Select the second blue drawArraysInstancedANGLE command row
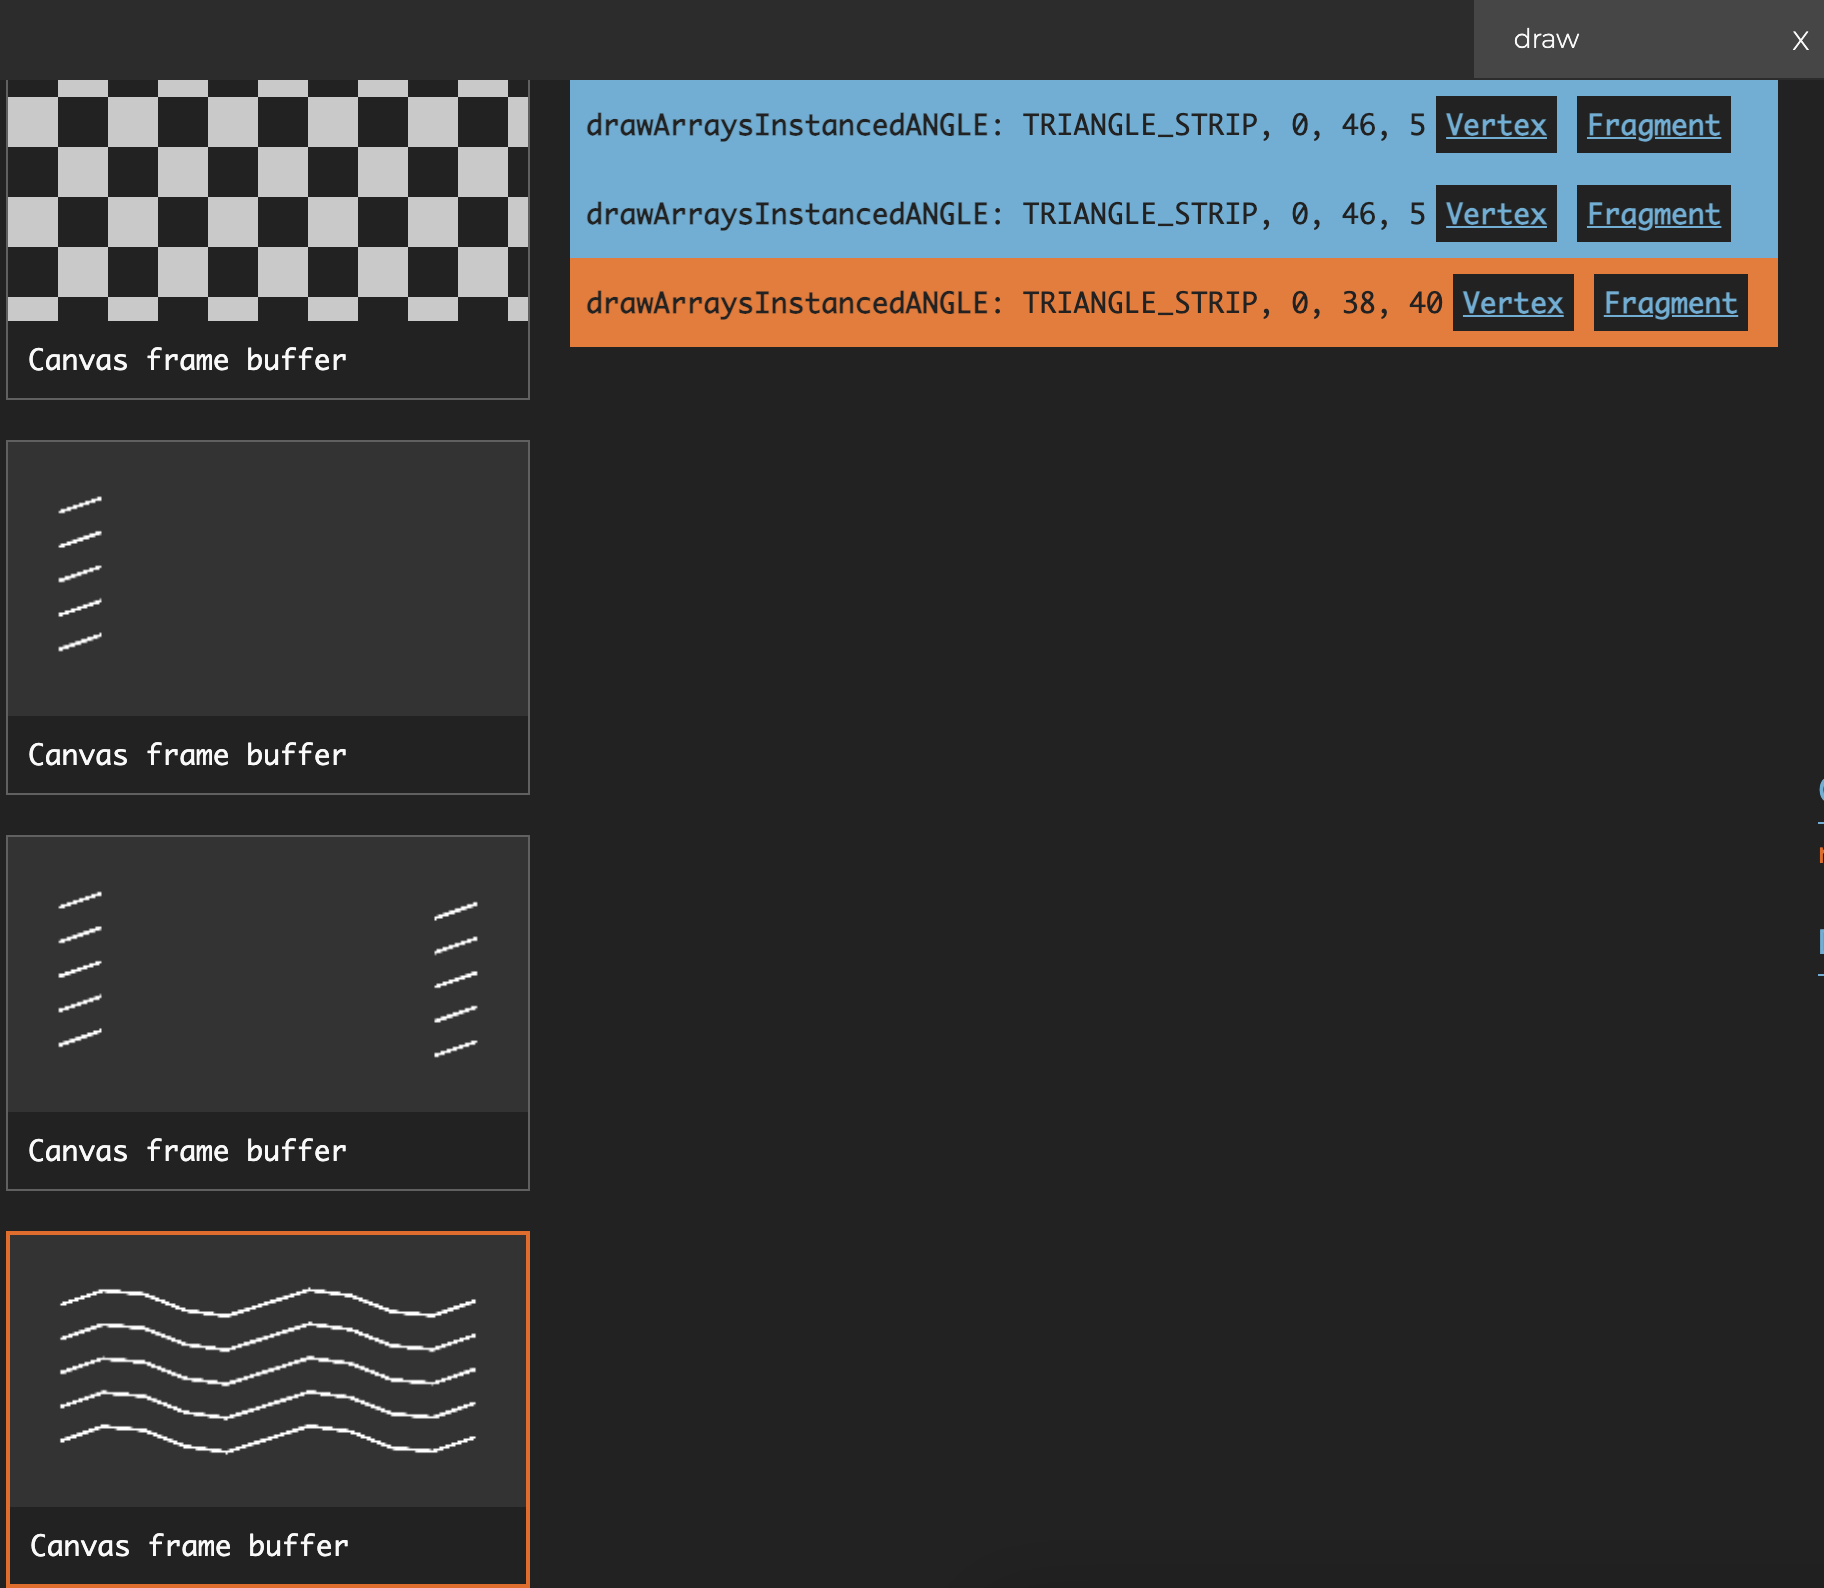Viewport: 1824px width, 1588px height. pyautogui.click(x=1000, y=214)
